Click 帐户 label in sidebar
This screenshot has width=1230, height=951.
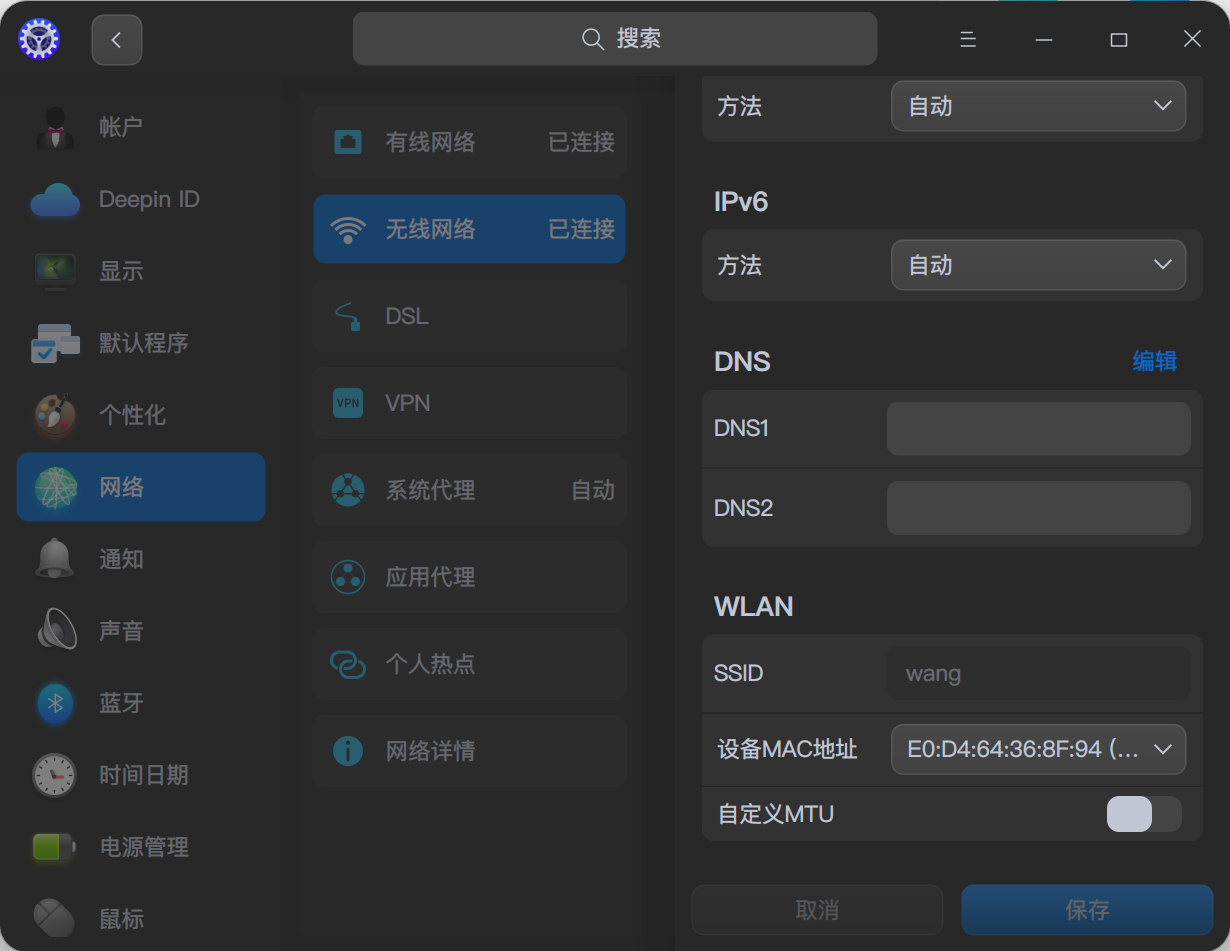121,127
